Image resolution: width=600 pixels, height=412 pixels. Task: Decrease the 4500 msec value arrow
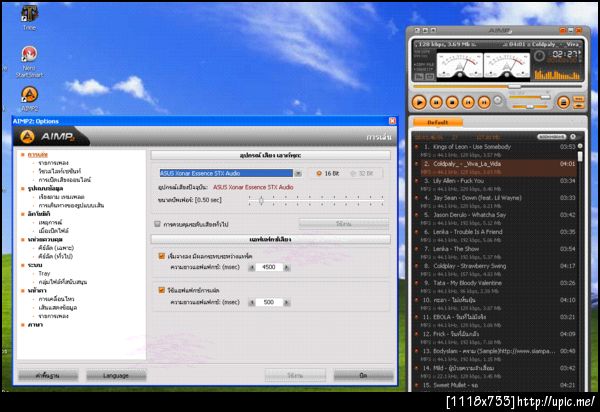tap(251, 267)
